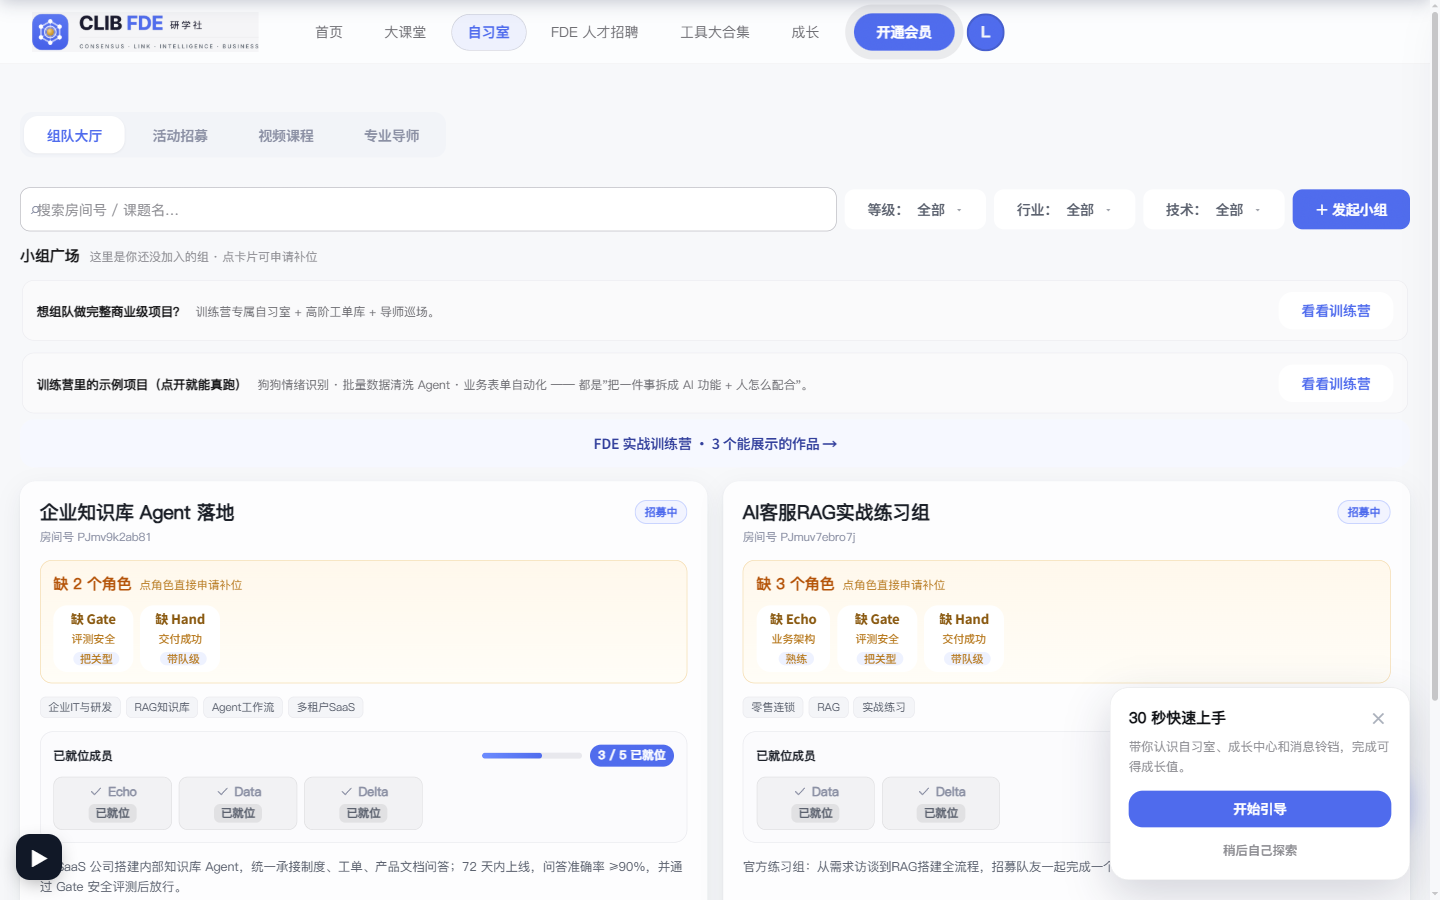
Task: Switch to the 专业导师 tab
Action: 392,135
